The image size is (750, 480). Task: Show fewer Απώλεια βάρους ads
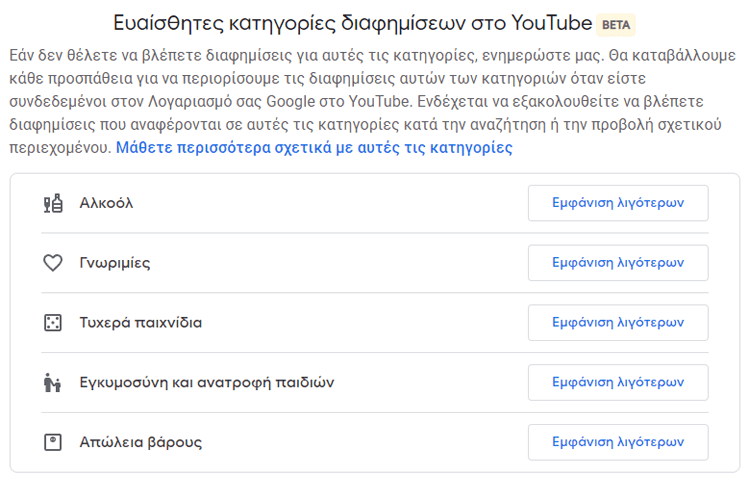coord(618,442)
